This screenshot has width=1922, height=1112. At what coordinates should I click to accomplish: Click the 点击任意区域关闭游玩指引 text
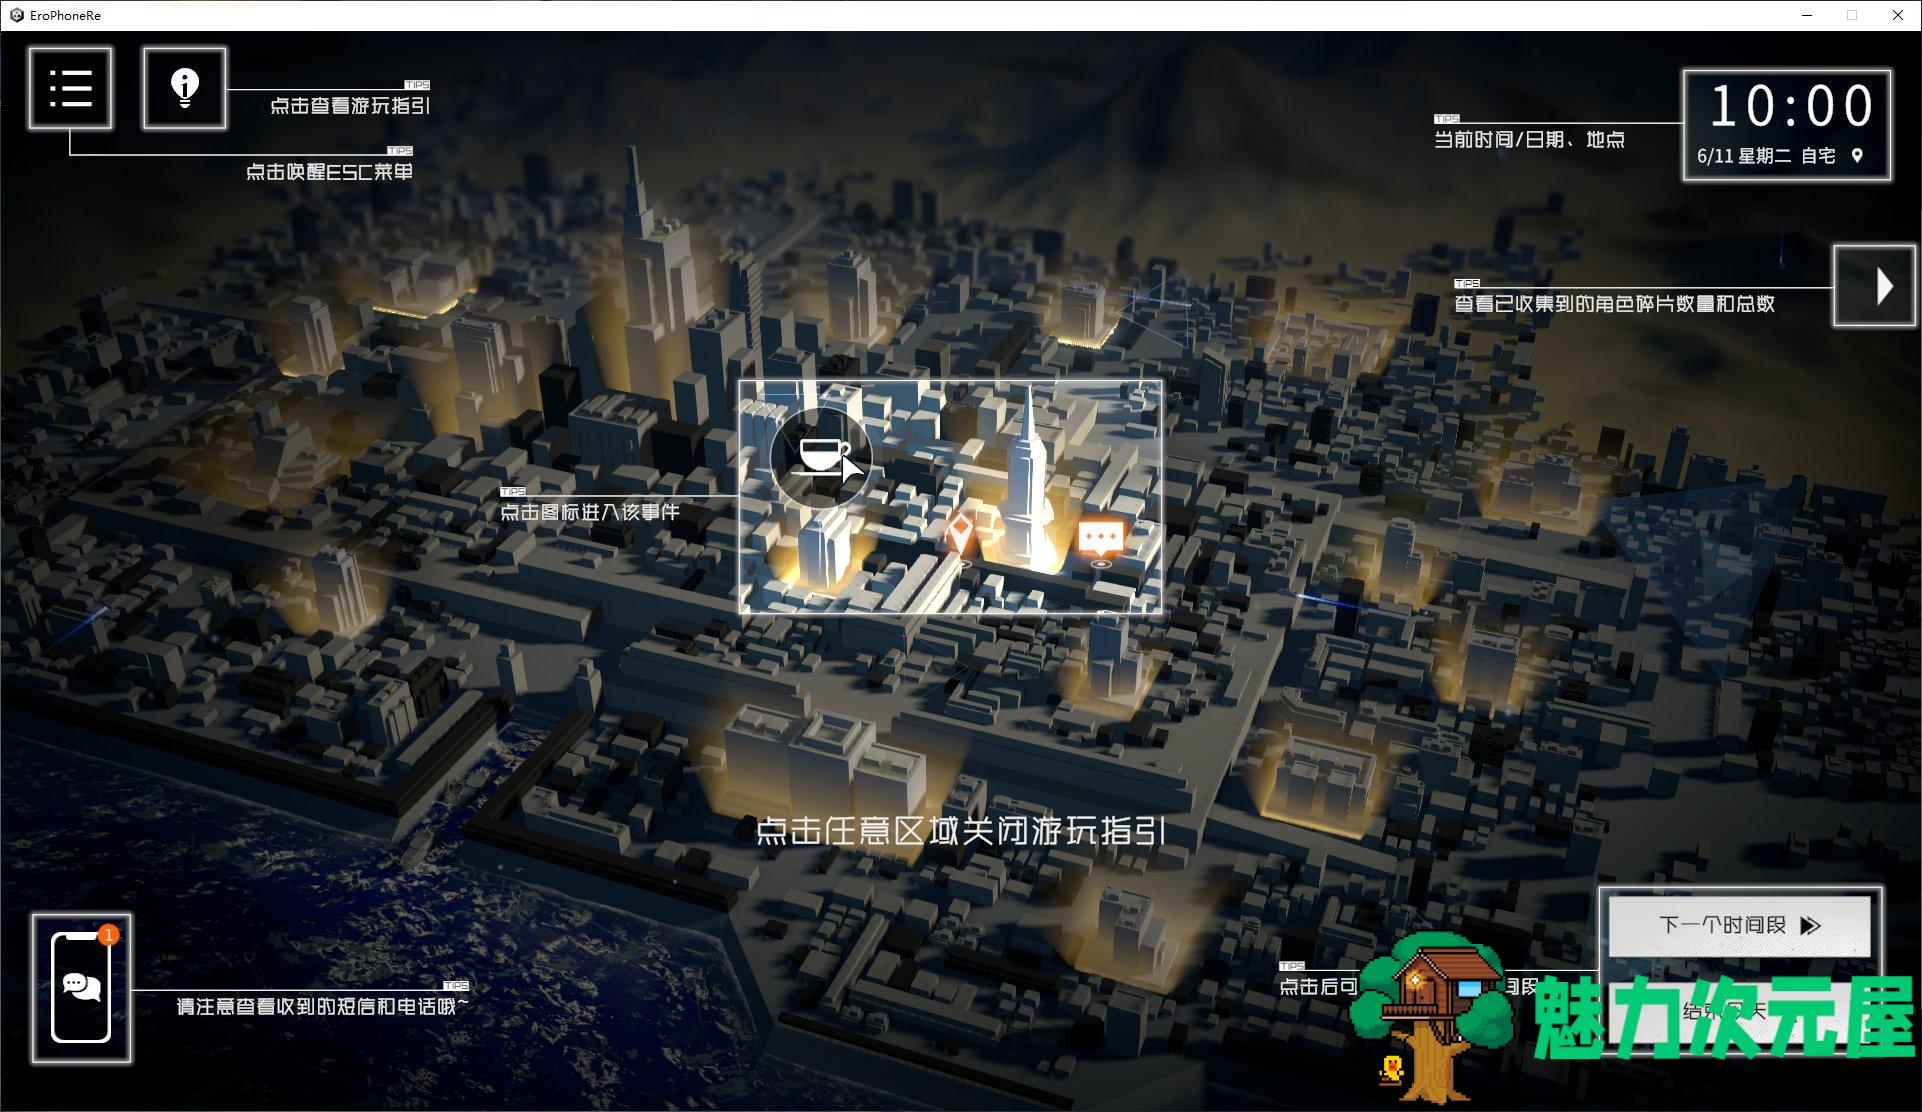[960, 831]
